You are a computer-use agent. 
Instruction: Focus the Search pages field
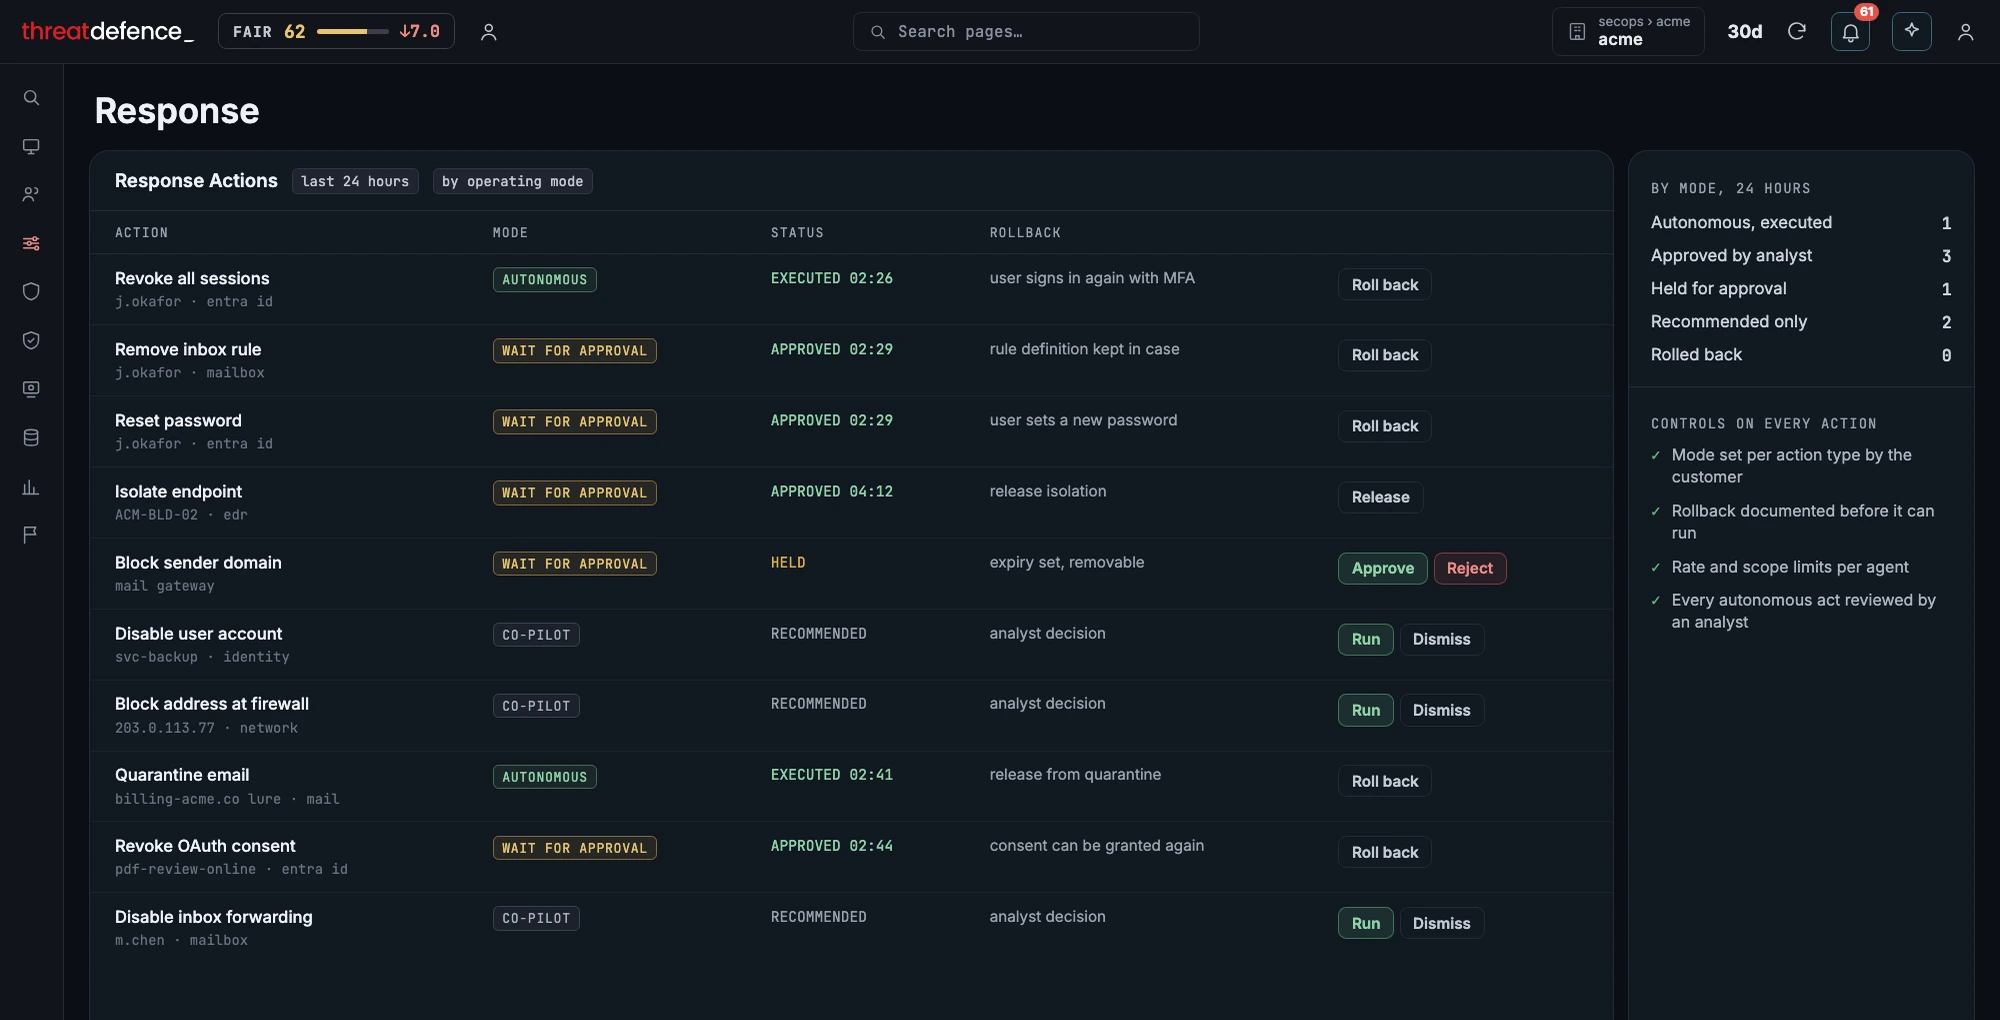[1026, 31]
